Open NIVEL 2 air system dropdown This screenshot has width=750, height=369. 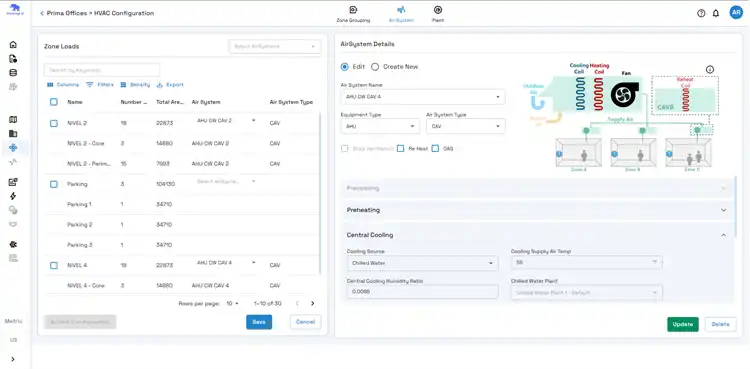226,121
